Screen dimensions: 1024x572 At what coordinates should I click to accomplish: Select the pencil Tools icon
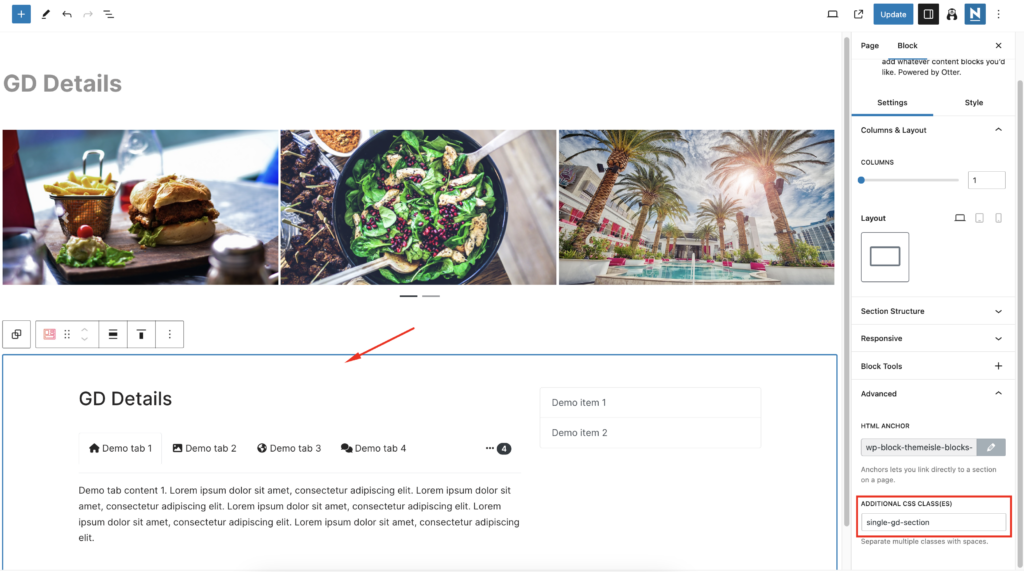[x=46, y=14]
